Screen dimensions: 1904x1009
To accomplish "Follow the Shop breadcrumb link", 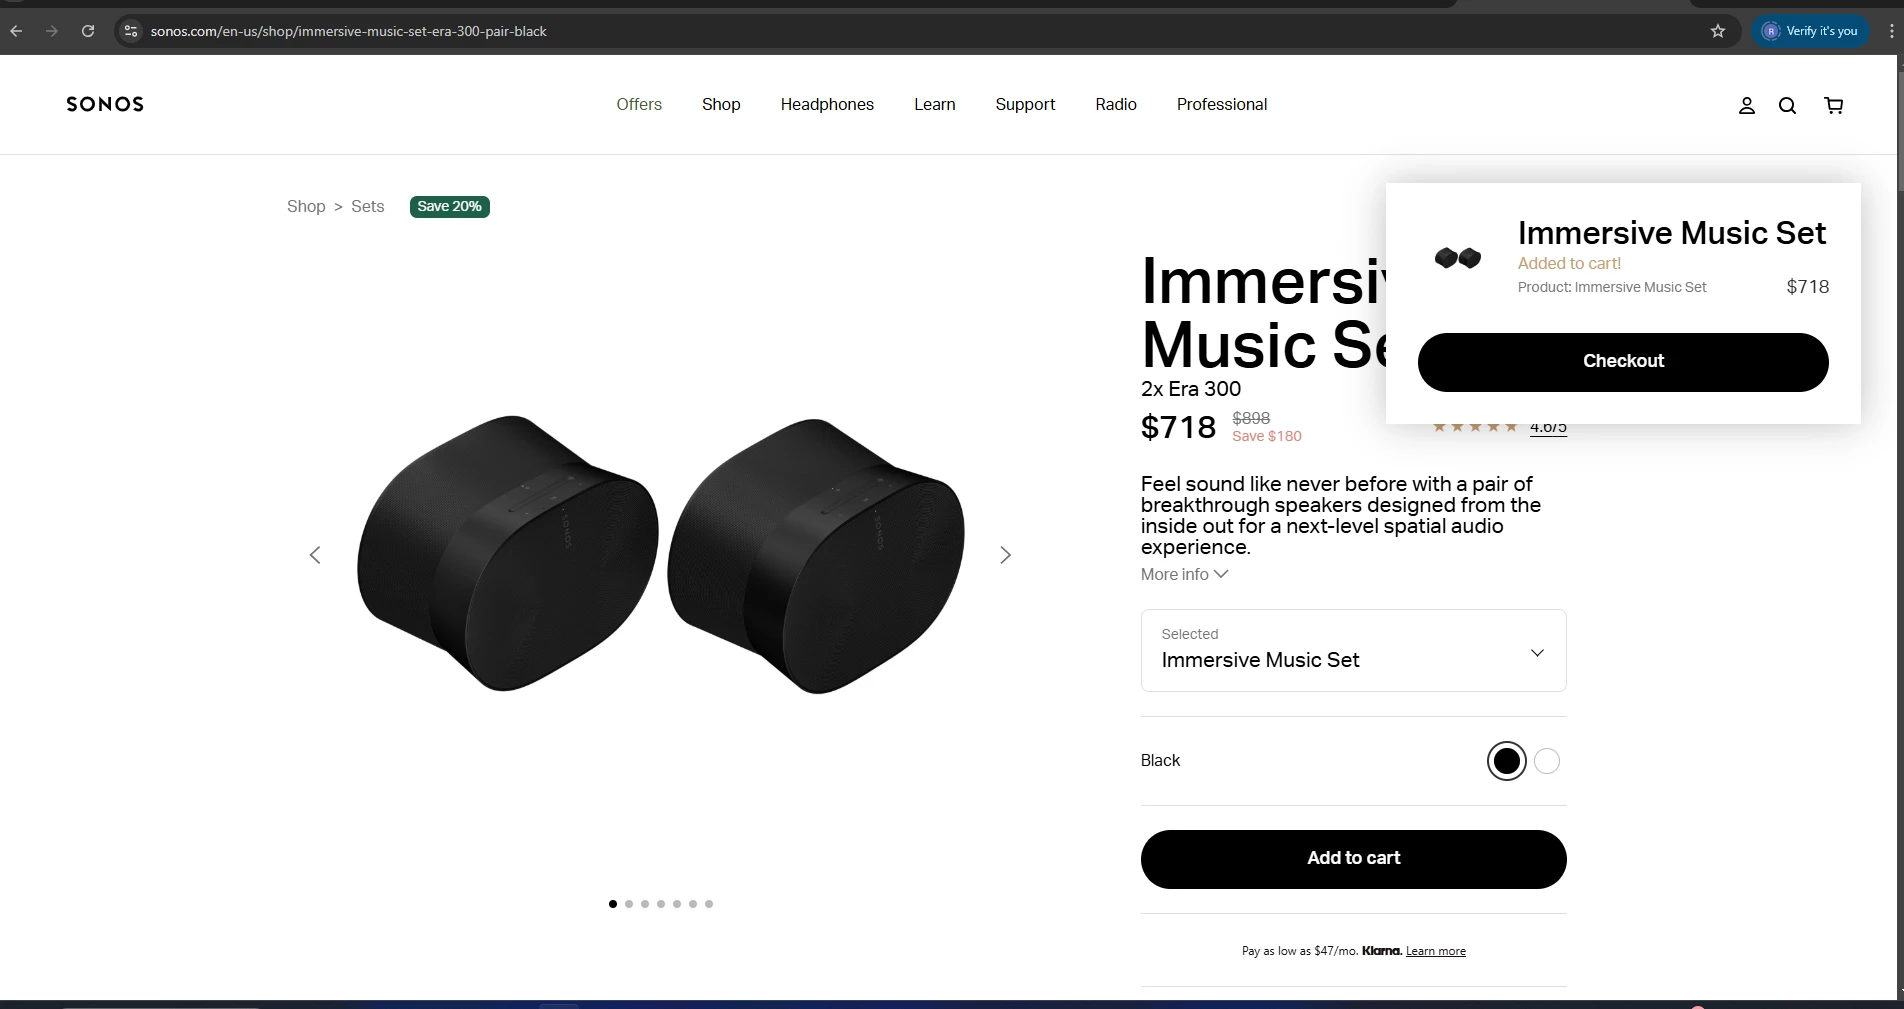I will click(x=306, y=206).
